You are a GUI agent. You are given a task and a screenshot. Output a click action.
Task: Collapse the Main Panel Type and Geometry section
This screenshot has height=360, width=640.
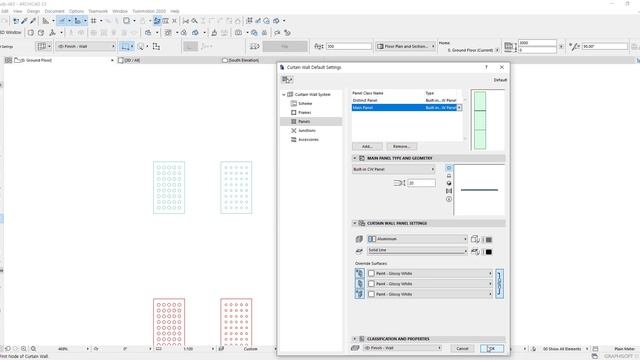[355, 158]
